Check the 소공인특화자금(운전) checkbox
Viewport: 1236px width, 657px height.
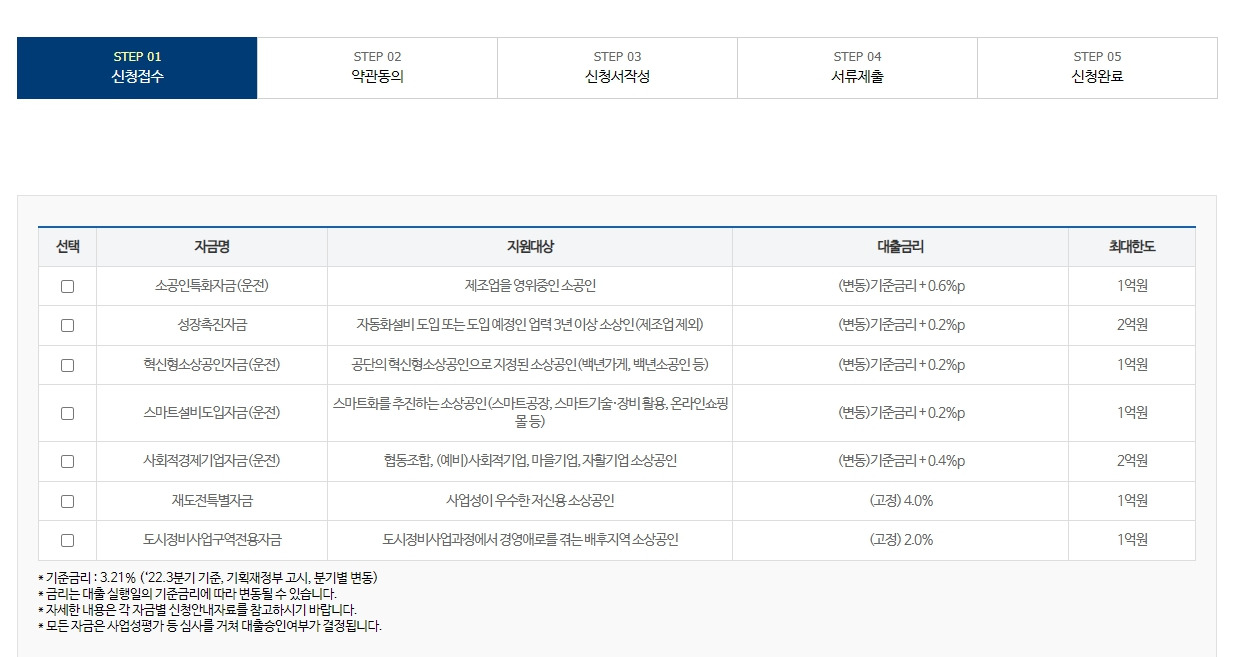click(67, 286)
